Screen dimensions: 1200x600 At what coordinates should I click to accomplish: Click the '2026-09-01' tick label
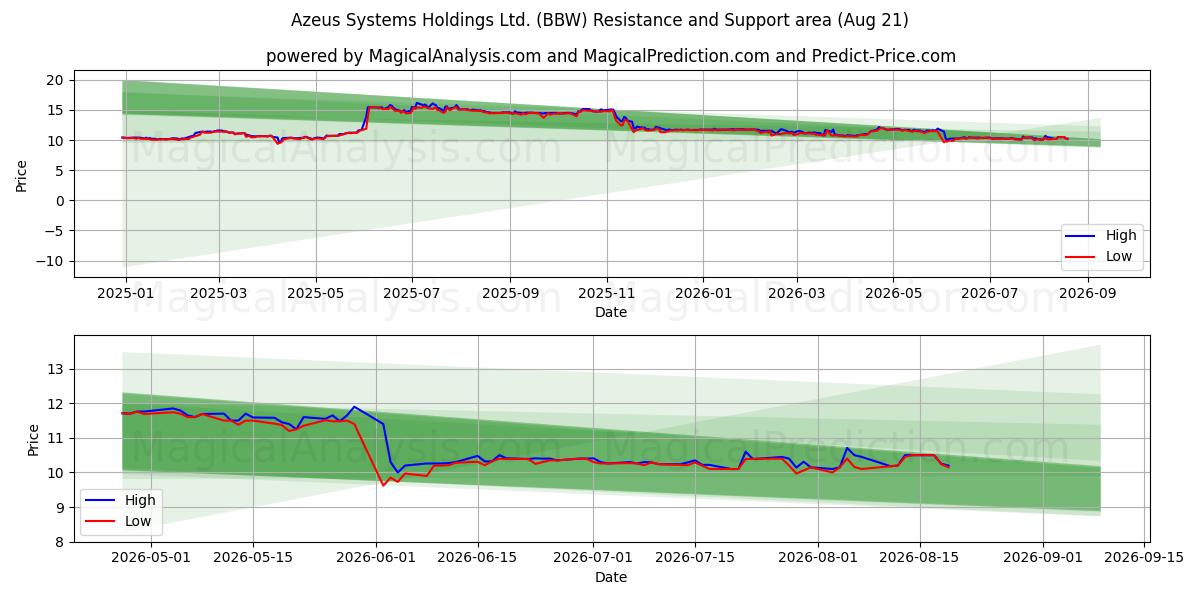pyautogui.click(x=1044, y=557)
